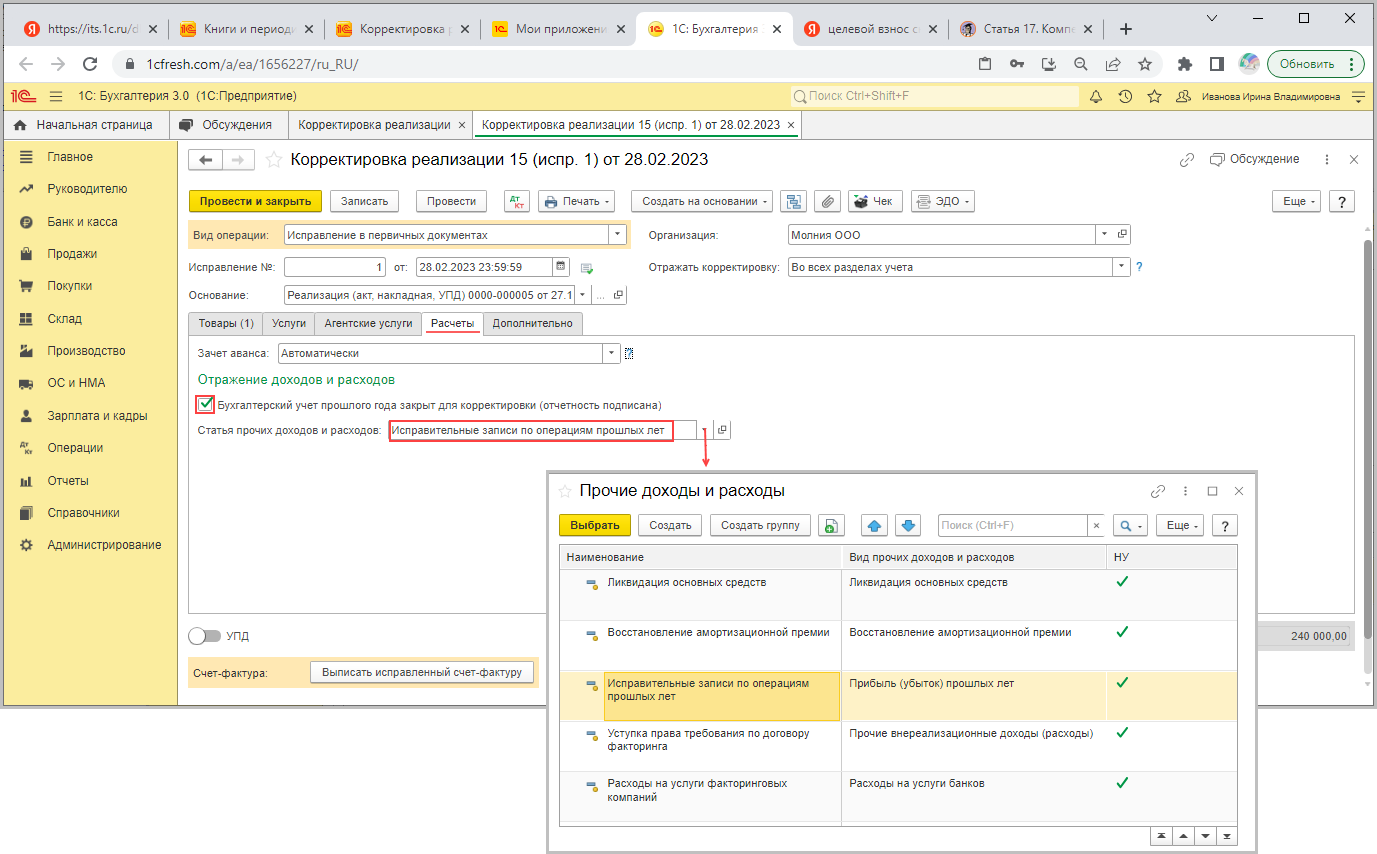Click Выбрать in Прочие доходы dialog

(595, 525)
